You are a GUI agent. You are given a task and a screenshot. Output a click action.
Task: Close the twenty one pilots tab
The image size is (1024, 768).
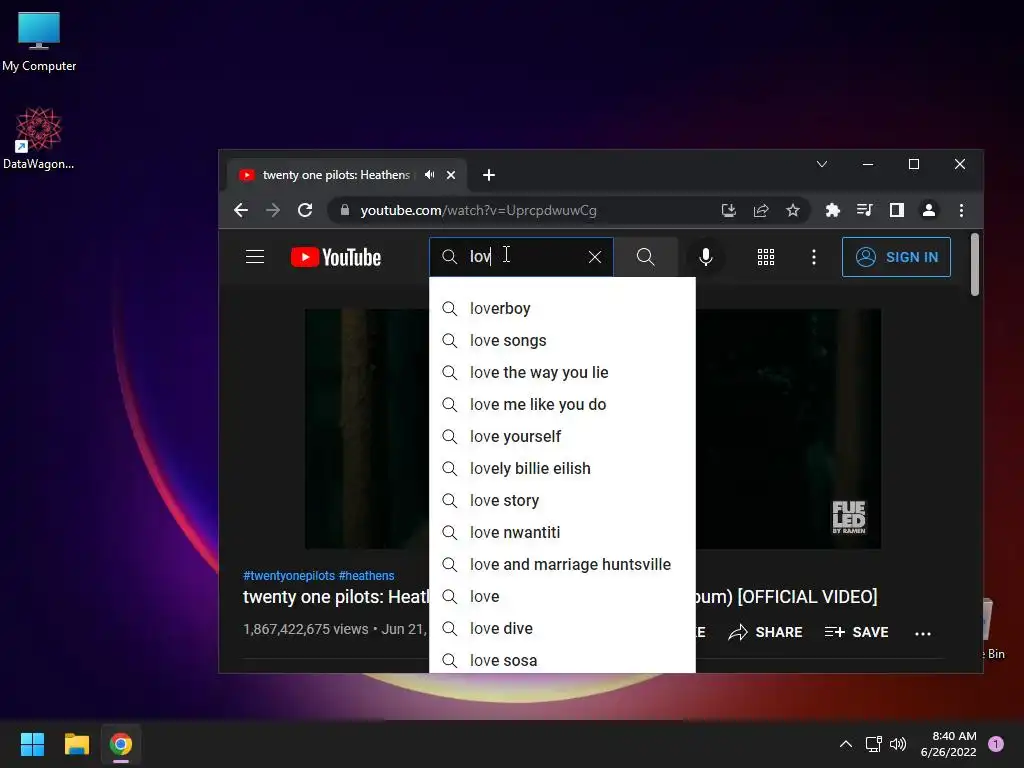[451, 175]
